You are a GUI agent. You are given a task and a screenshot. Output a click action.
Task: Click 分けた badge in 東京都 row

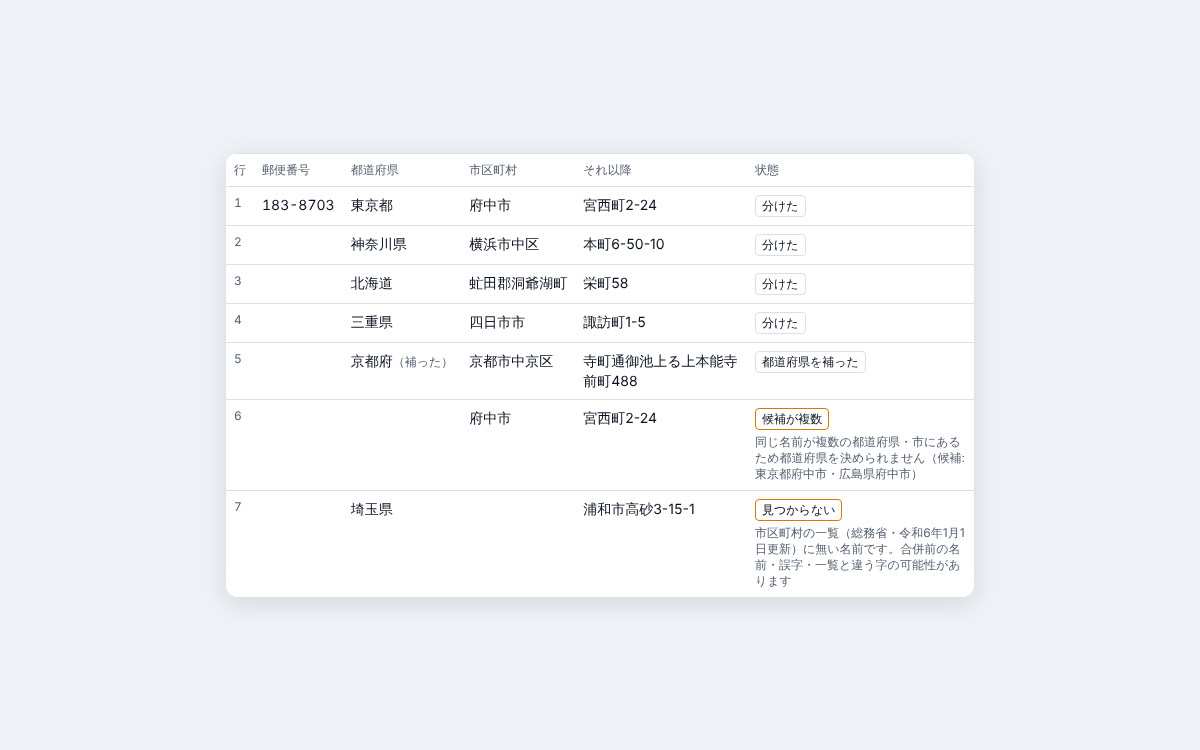click(x=780, y=206)
